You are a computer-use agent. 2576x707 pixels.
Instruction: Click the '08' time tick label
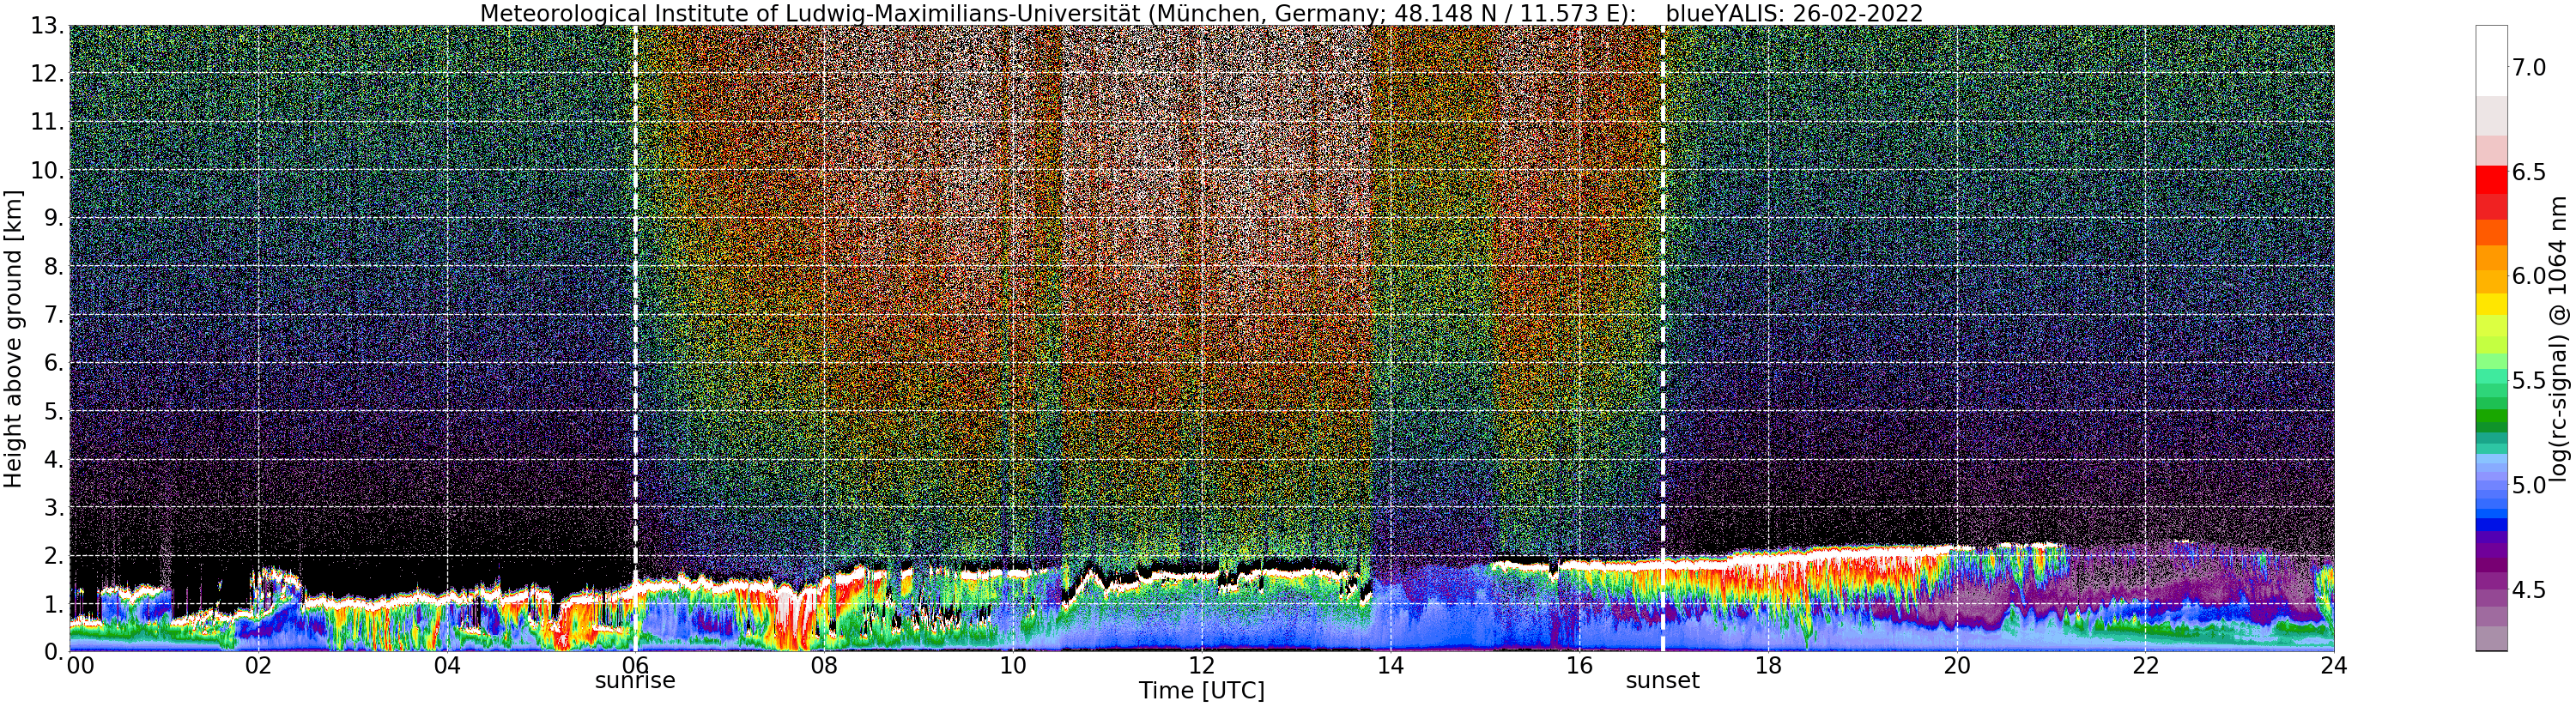click(x=824, y=665)
